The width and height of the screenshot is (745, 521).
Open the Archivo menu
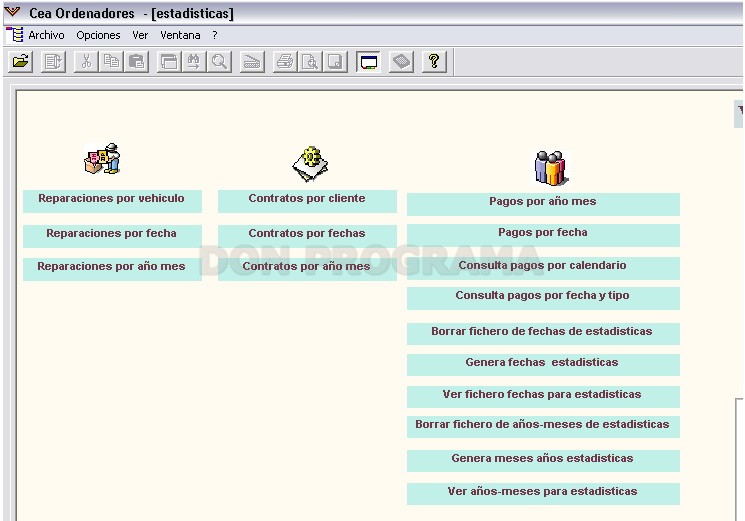point(46,35)
